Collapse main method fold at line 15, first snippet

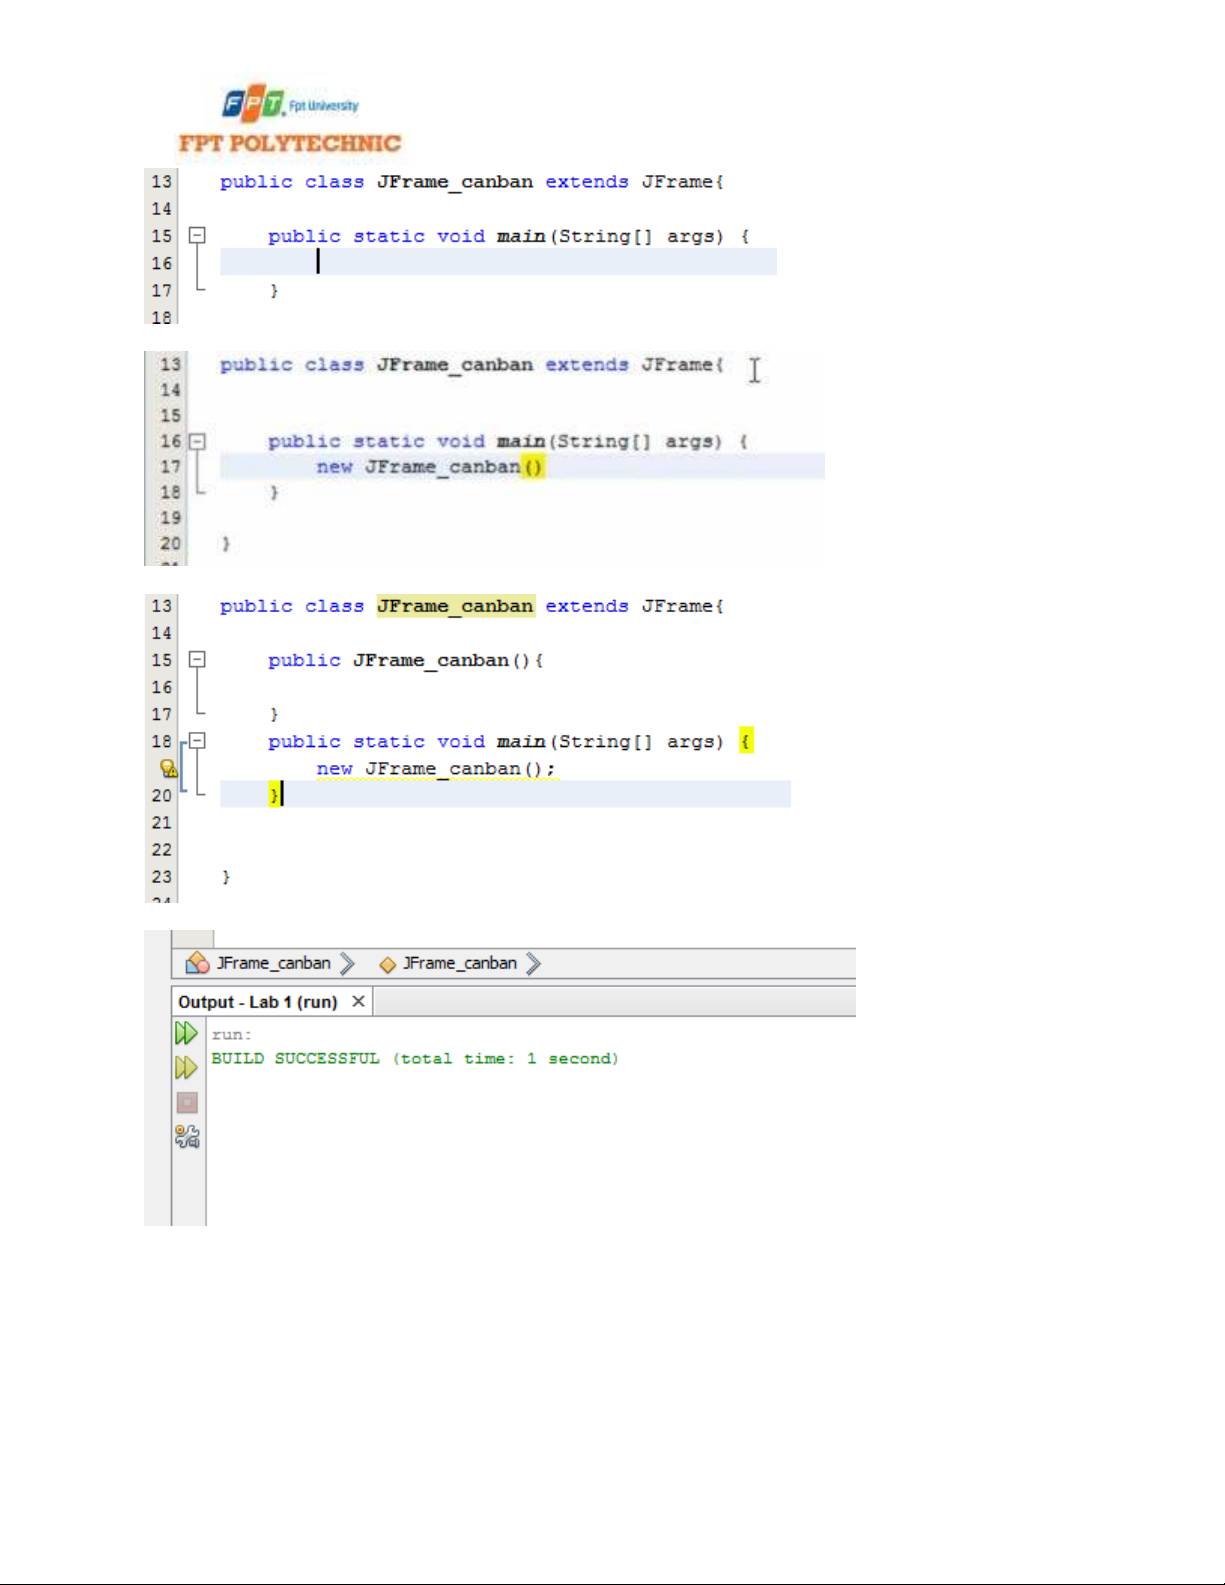198,236
